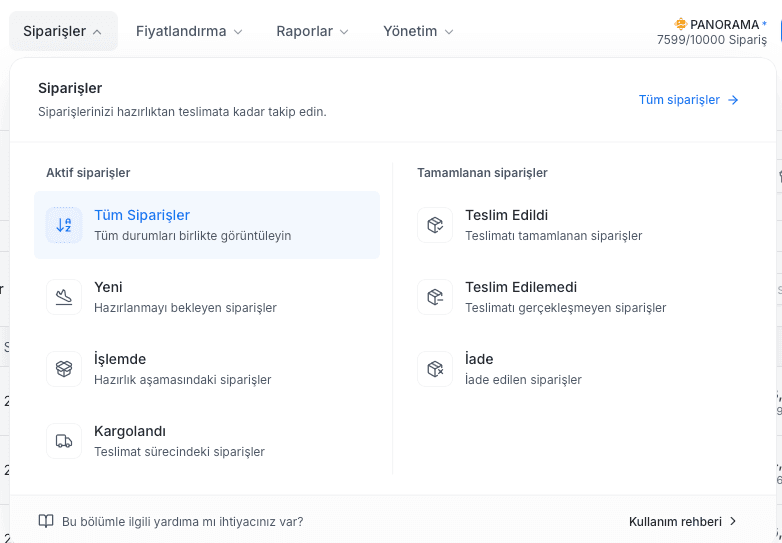Click the Kargolandı truck icon
Screen dimensions: 782x543
64,441
